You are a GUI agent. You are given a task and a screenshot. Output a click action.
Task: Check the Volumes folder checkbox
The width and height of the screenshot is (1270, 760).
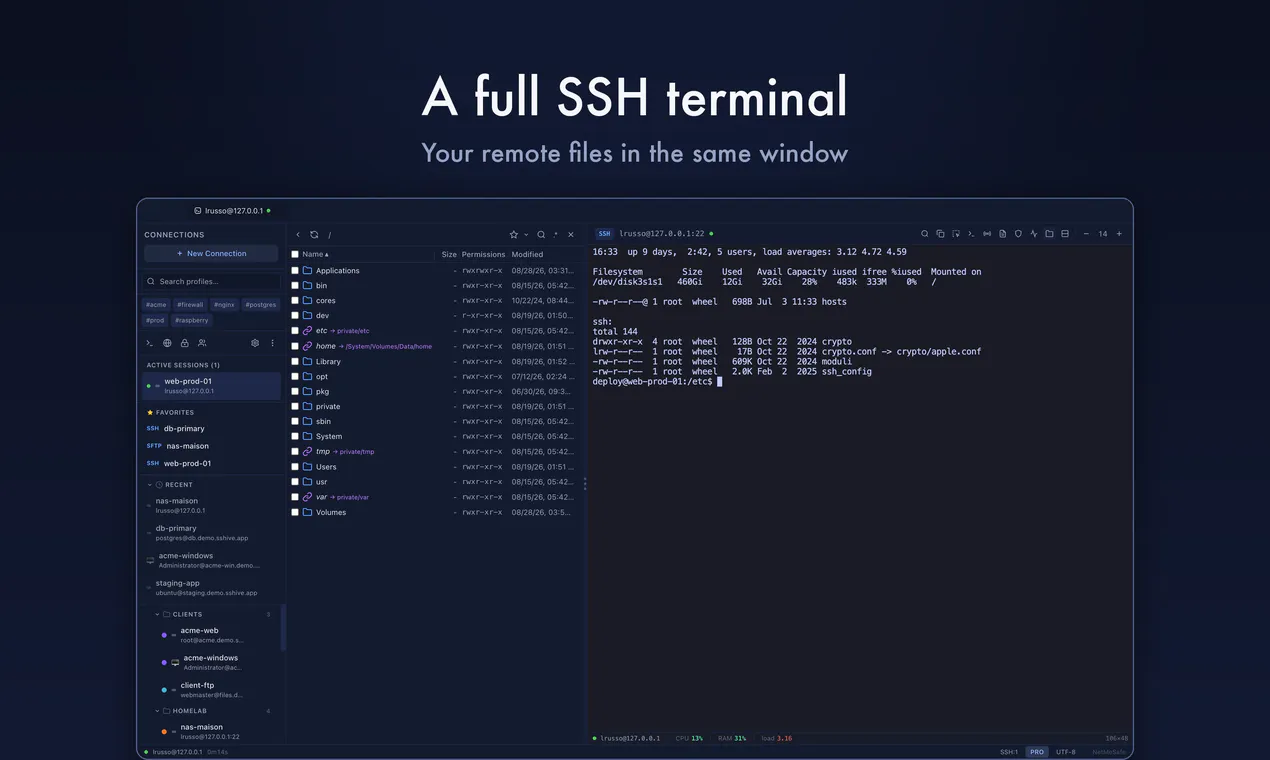pos(295,512)
